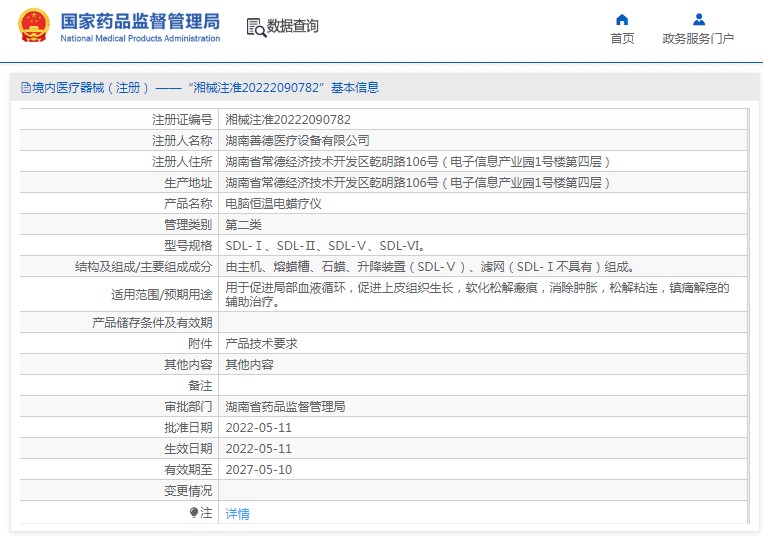Click the 用于促进局部血液循环 usage text
This screenshot has width=763, height=536.
click(477, 294)
